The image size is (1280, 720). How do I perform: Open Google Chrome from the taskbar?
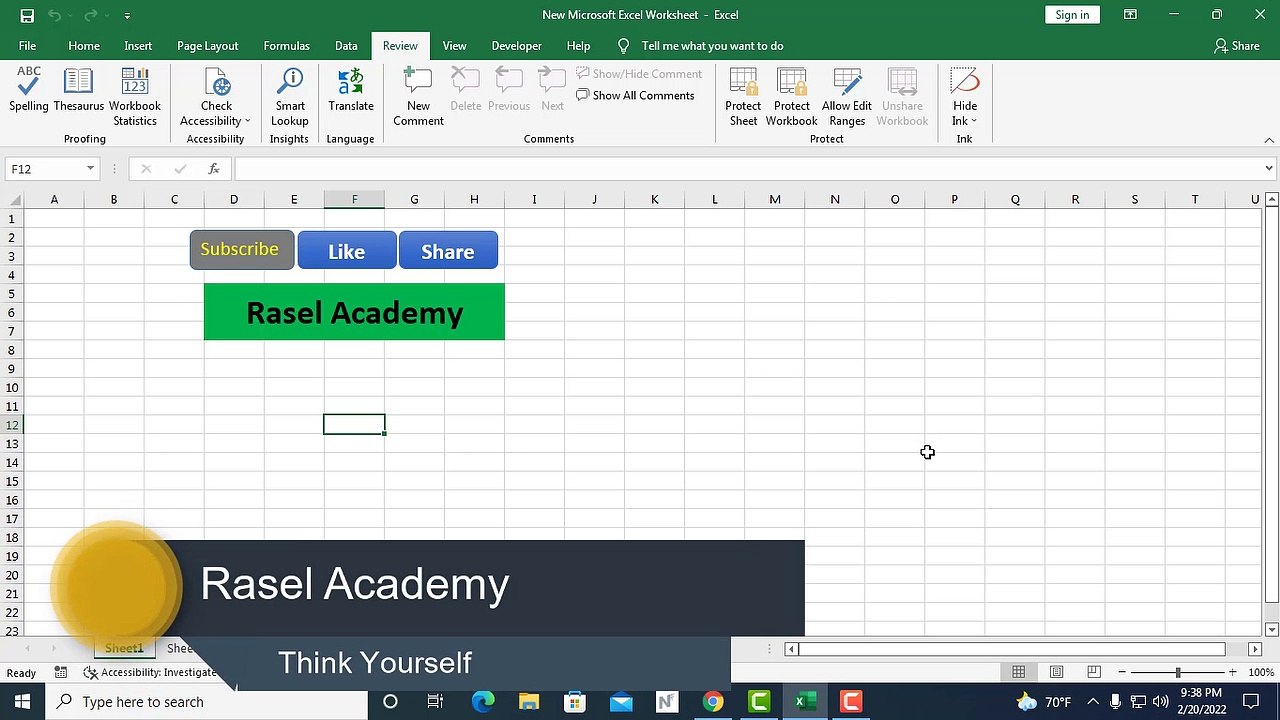tap(713, 701)
